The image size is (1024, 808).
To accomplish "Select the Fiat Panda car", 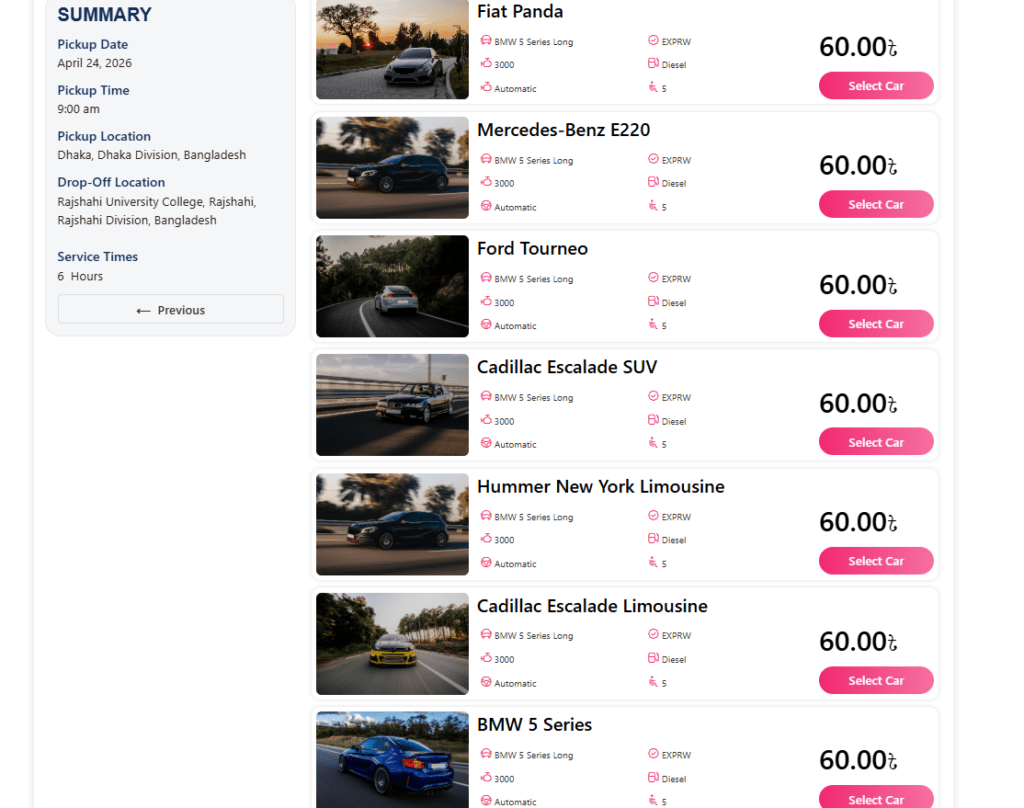I will (876, 86).
